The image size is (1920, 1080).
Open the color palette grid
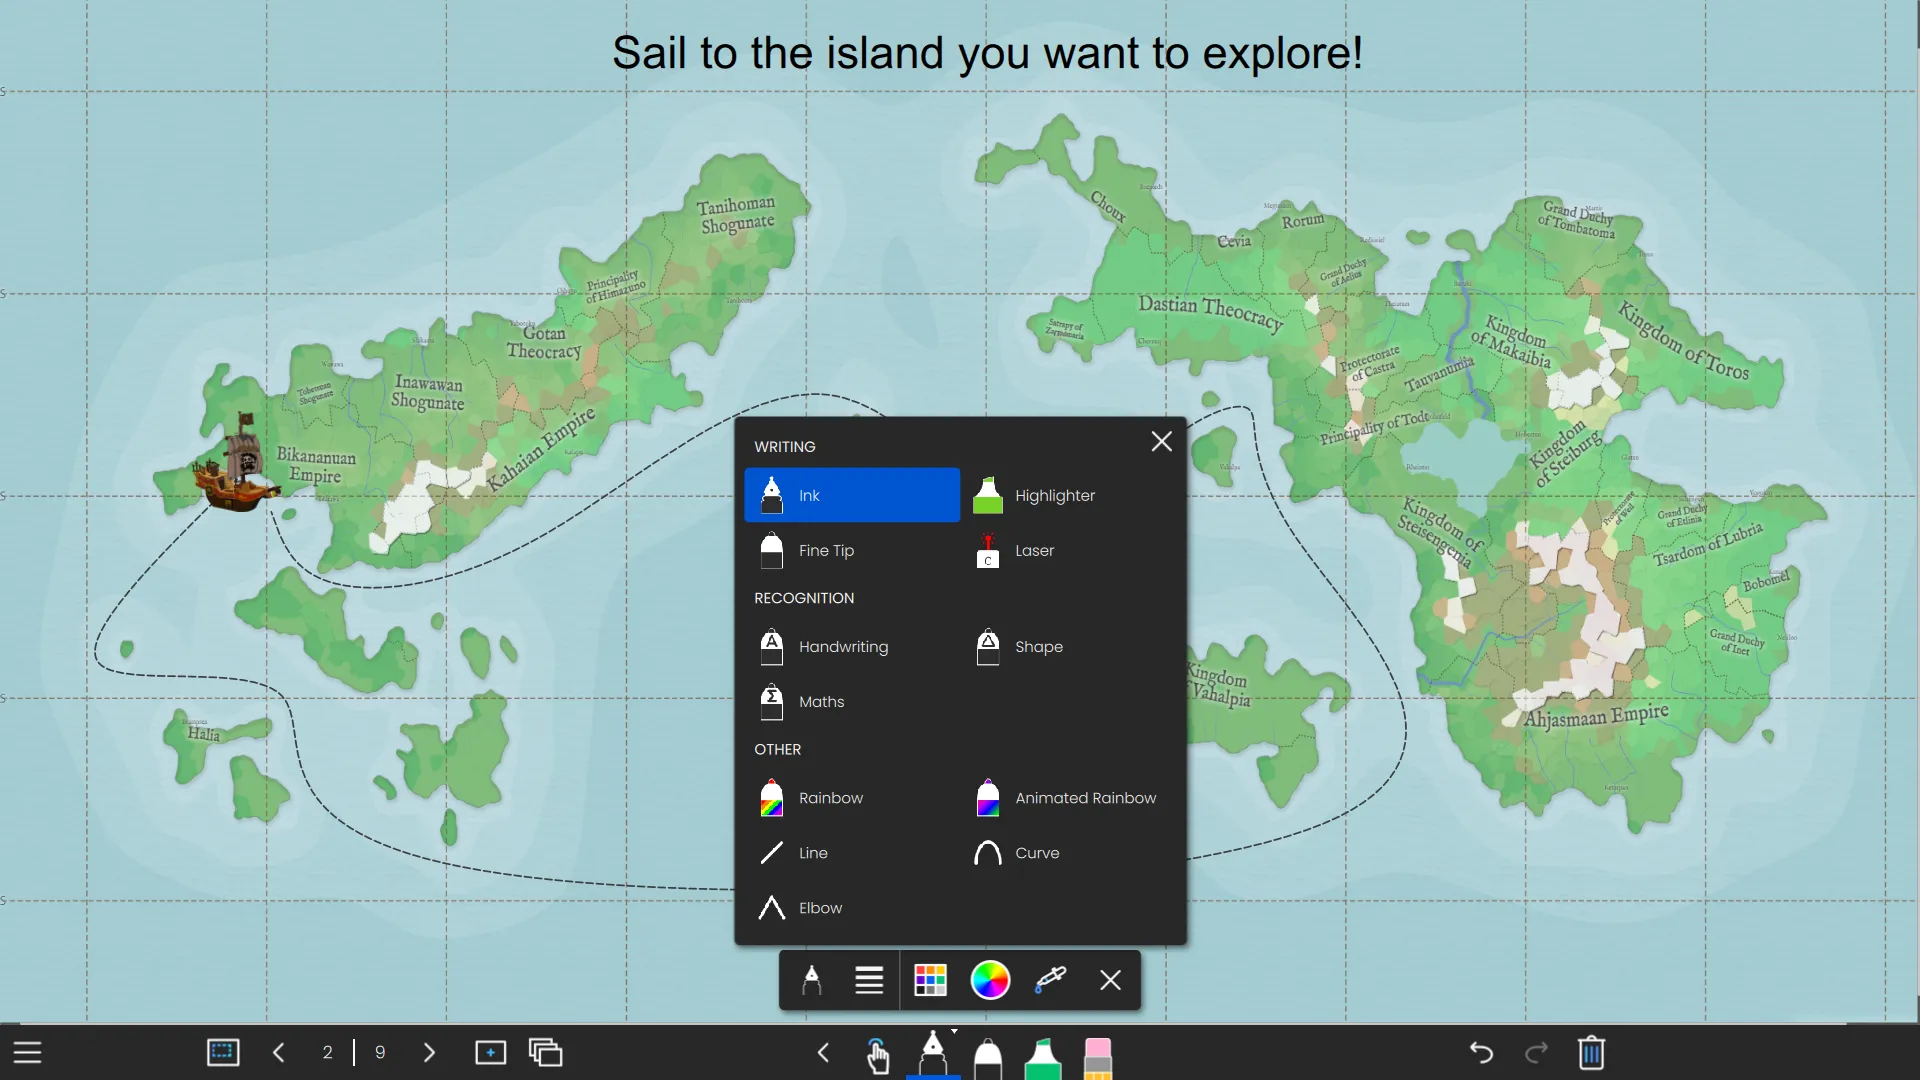(x=930, y=980)
